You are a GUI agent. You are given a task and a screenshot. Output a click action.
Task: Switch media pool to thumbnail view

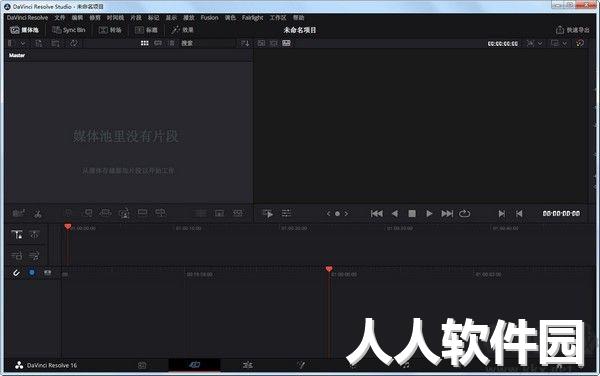coord(145,43)
